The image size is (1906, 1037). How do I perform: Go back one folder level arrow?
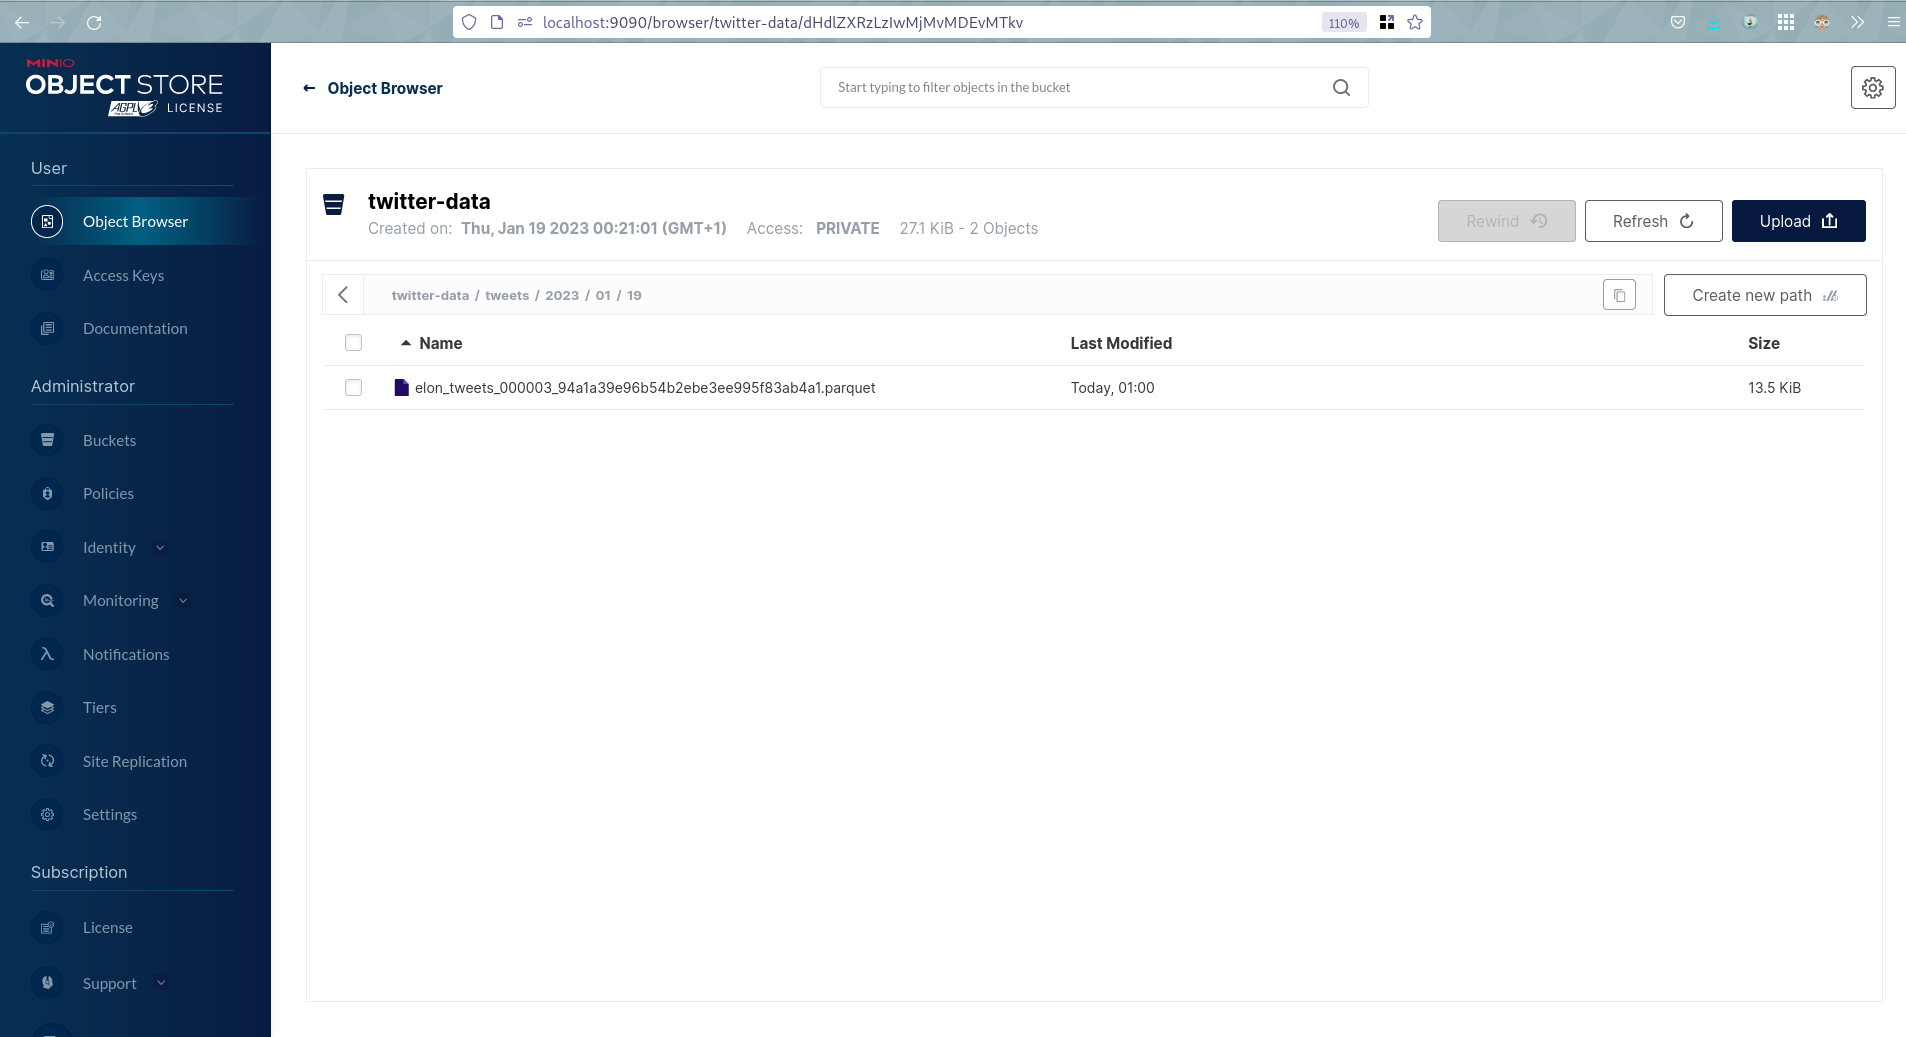pos(343,295)
